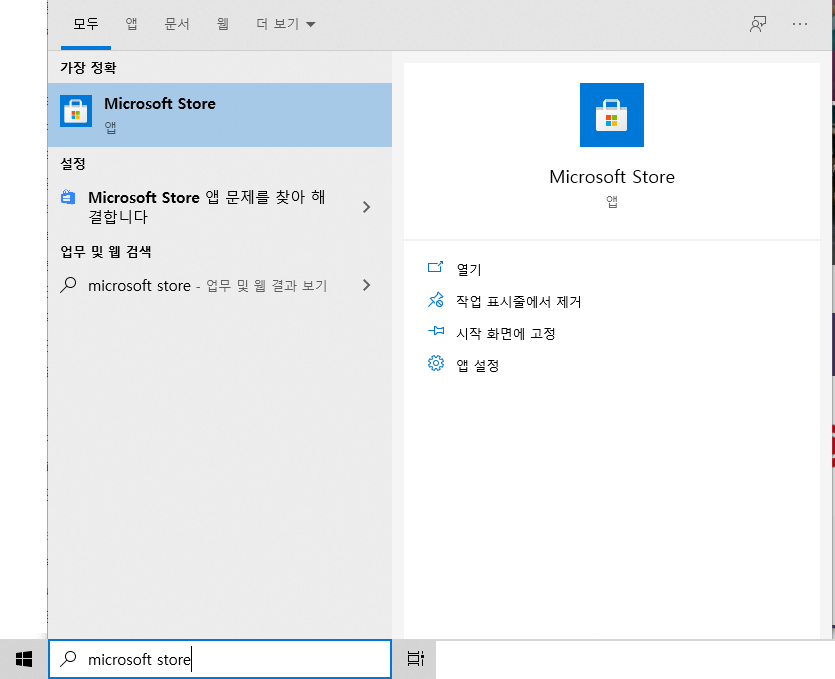
Task: Click 열기 to open the app
Action: click(x=469, y=269)
